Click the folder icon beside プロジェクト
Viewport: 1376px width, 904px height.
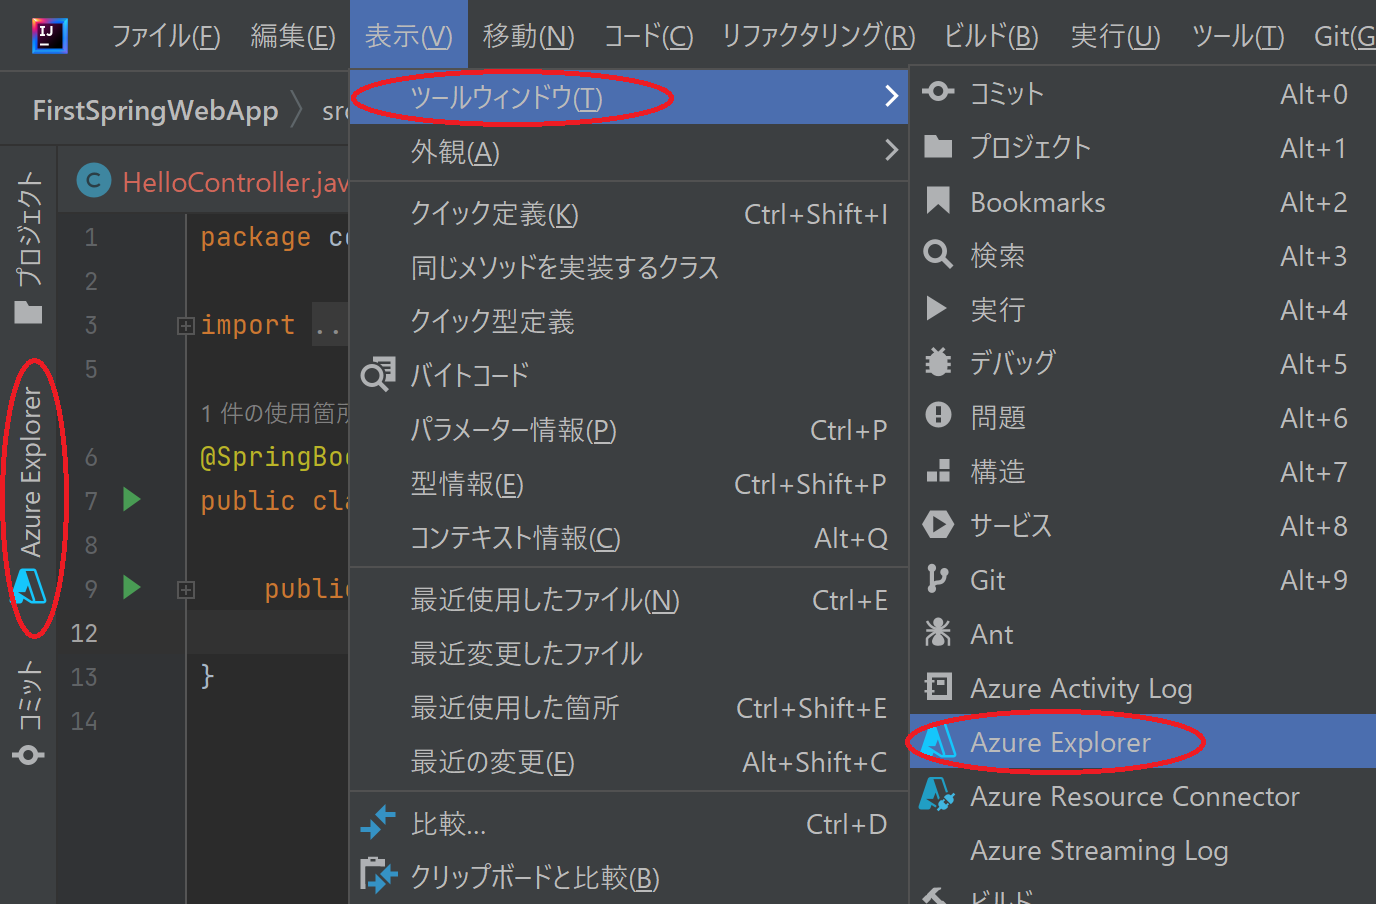click(938, 147)
